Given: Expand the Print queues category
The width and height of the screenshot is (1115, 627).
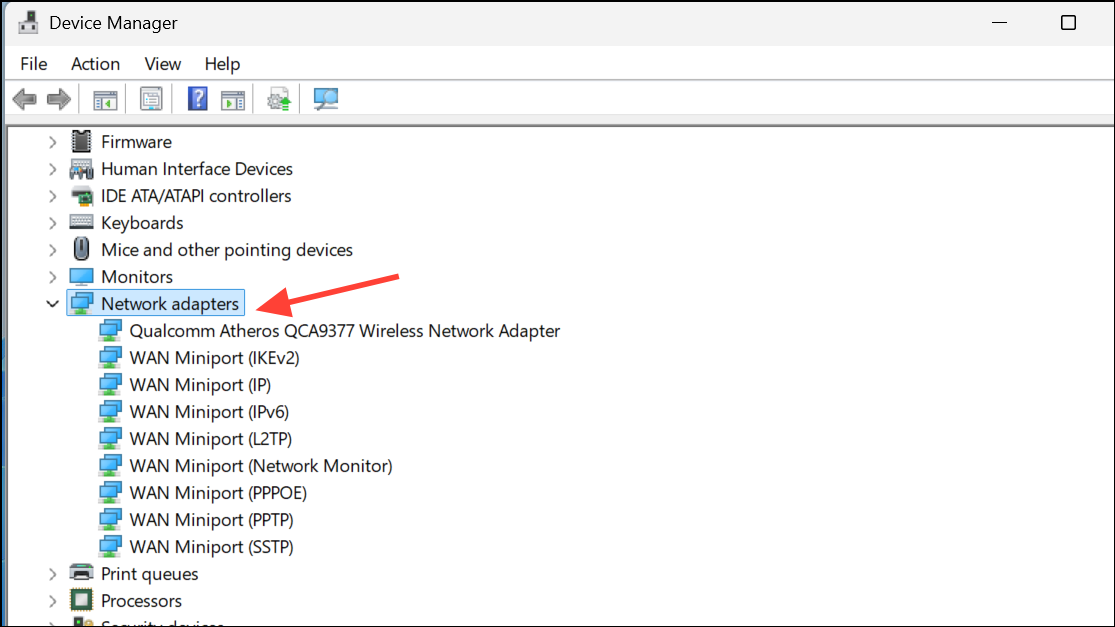Looking at the screenshot, I should (52, 573).
